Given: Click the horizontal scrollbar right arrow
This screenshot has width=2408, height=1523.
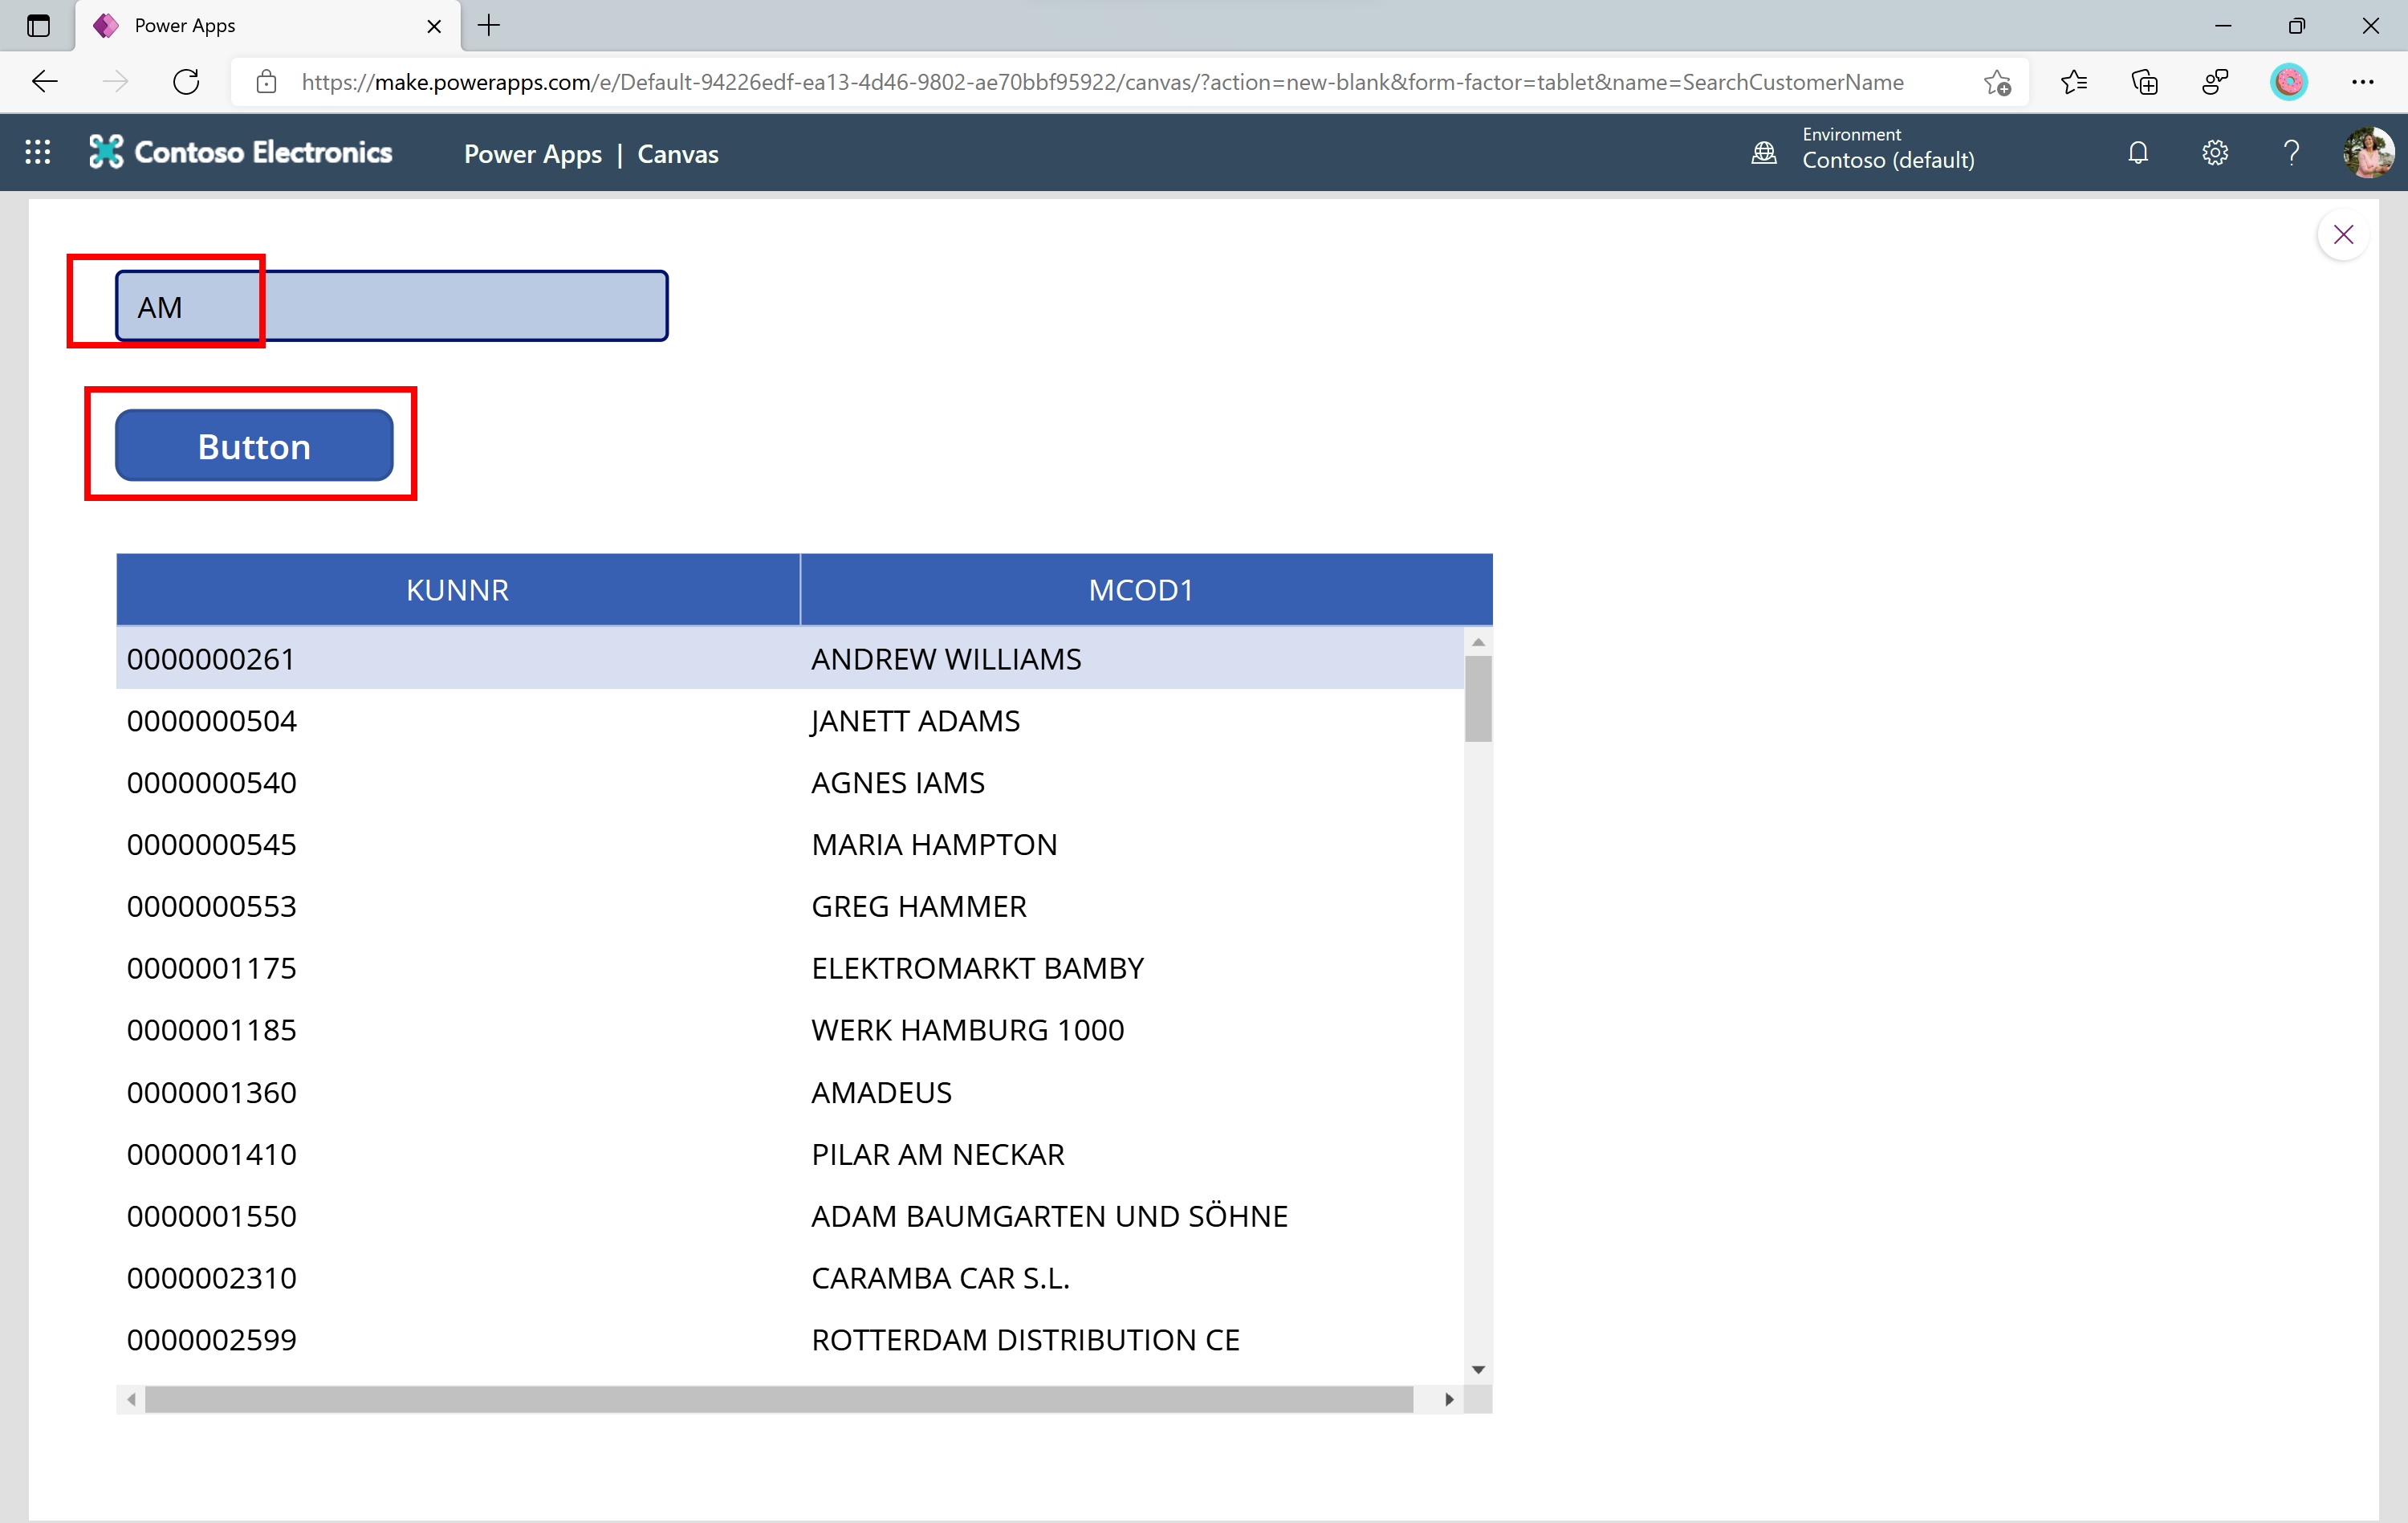Looking at the screenshot, I should click(x=1449, y=1399).
